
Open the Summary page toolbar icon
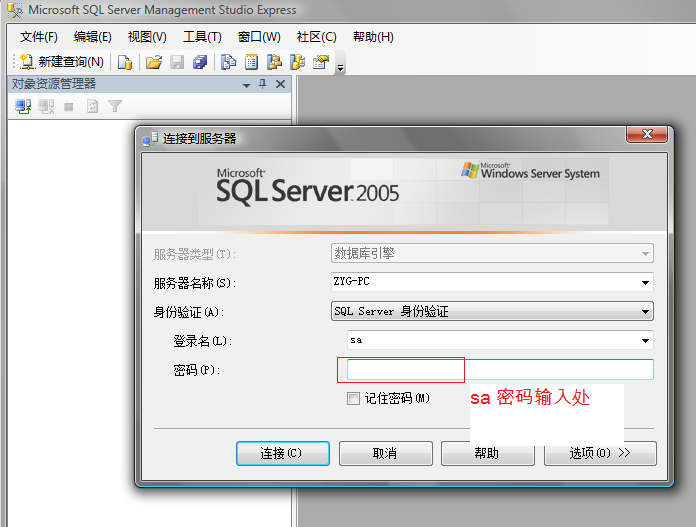point(251,62)
